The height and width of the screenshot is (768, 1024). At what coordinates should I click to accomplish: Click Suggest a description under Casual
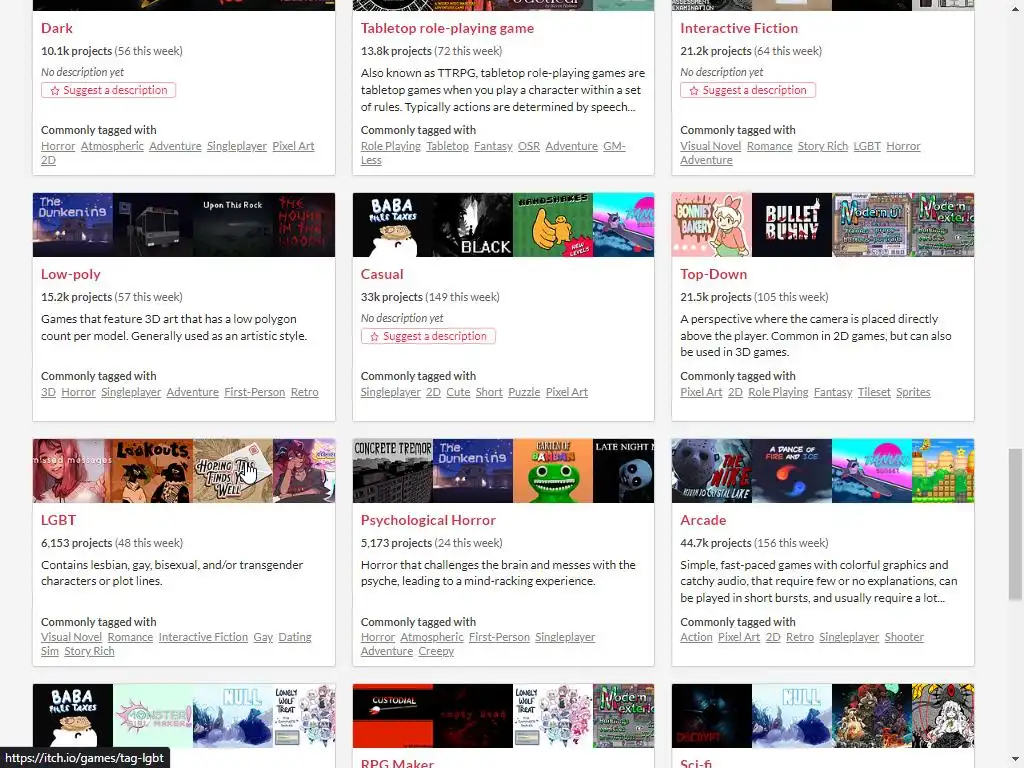click(428, 336)
